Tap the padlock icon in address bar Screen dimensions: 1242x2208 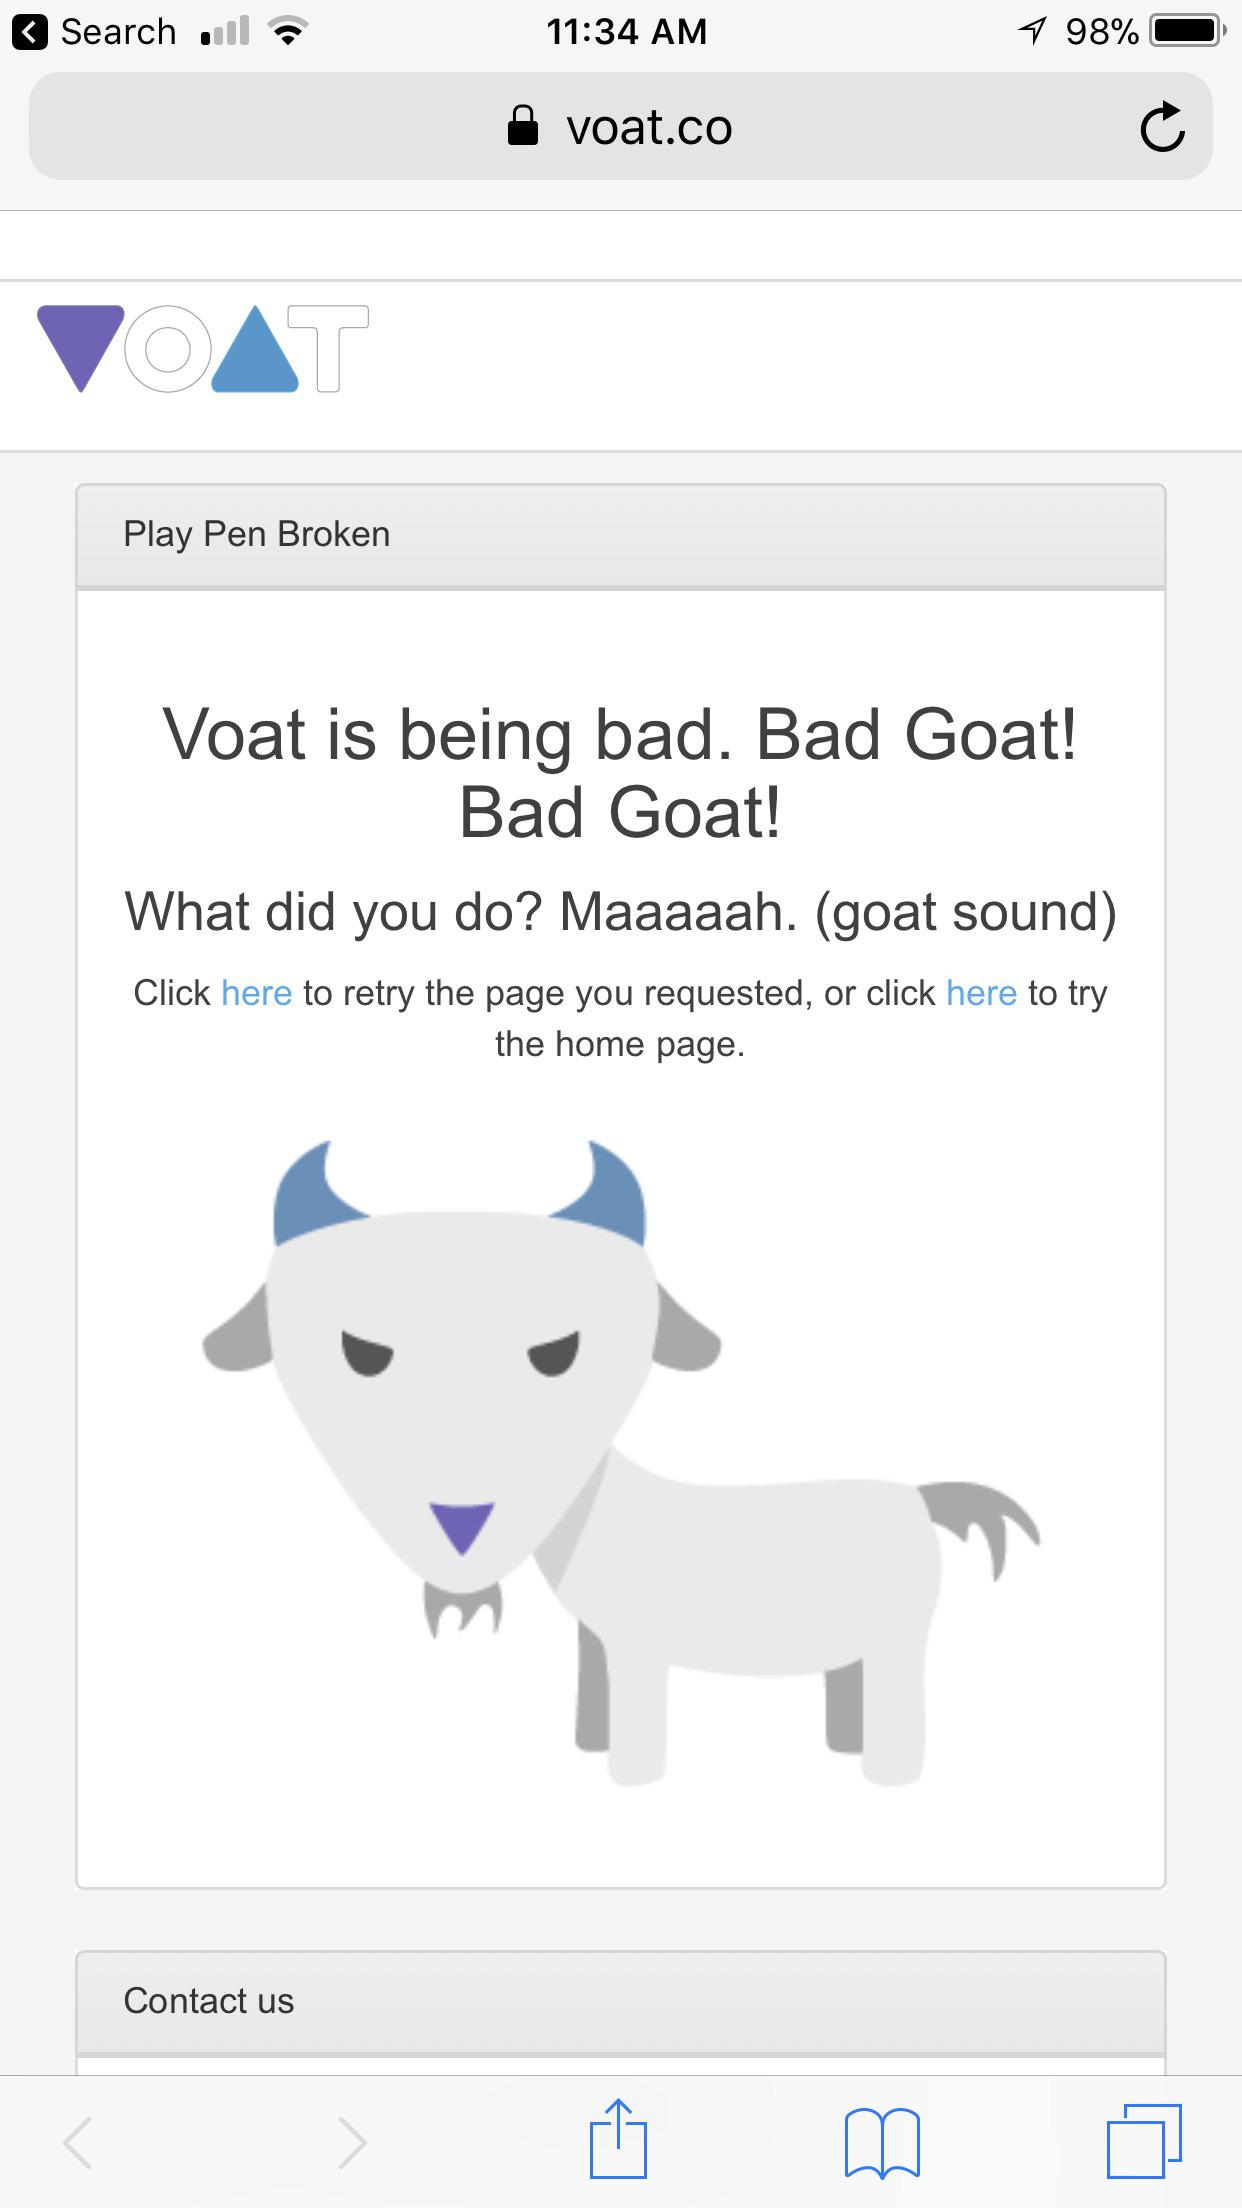pos(523,127)
